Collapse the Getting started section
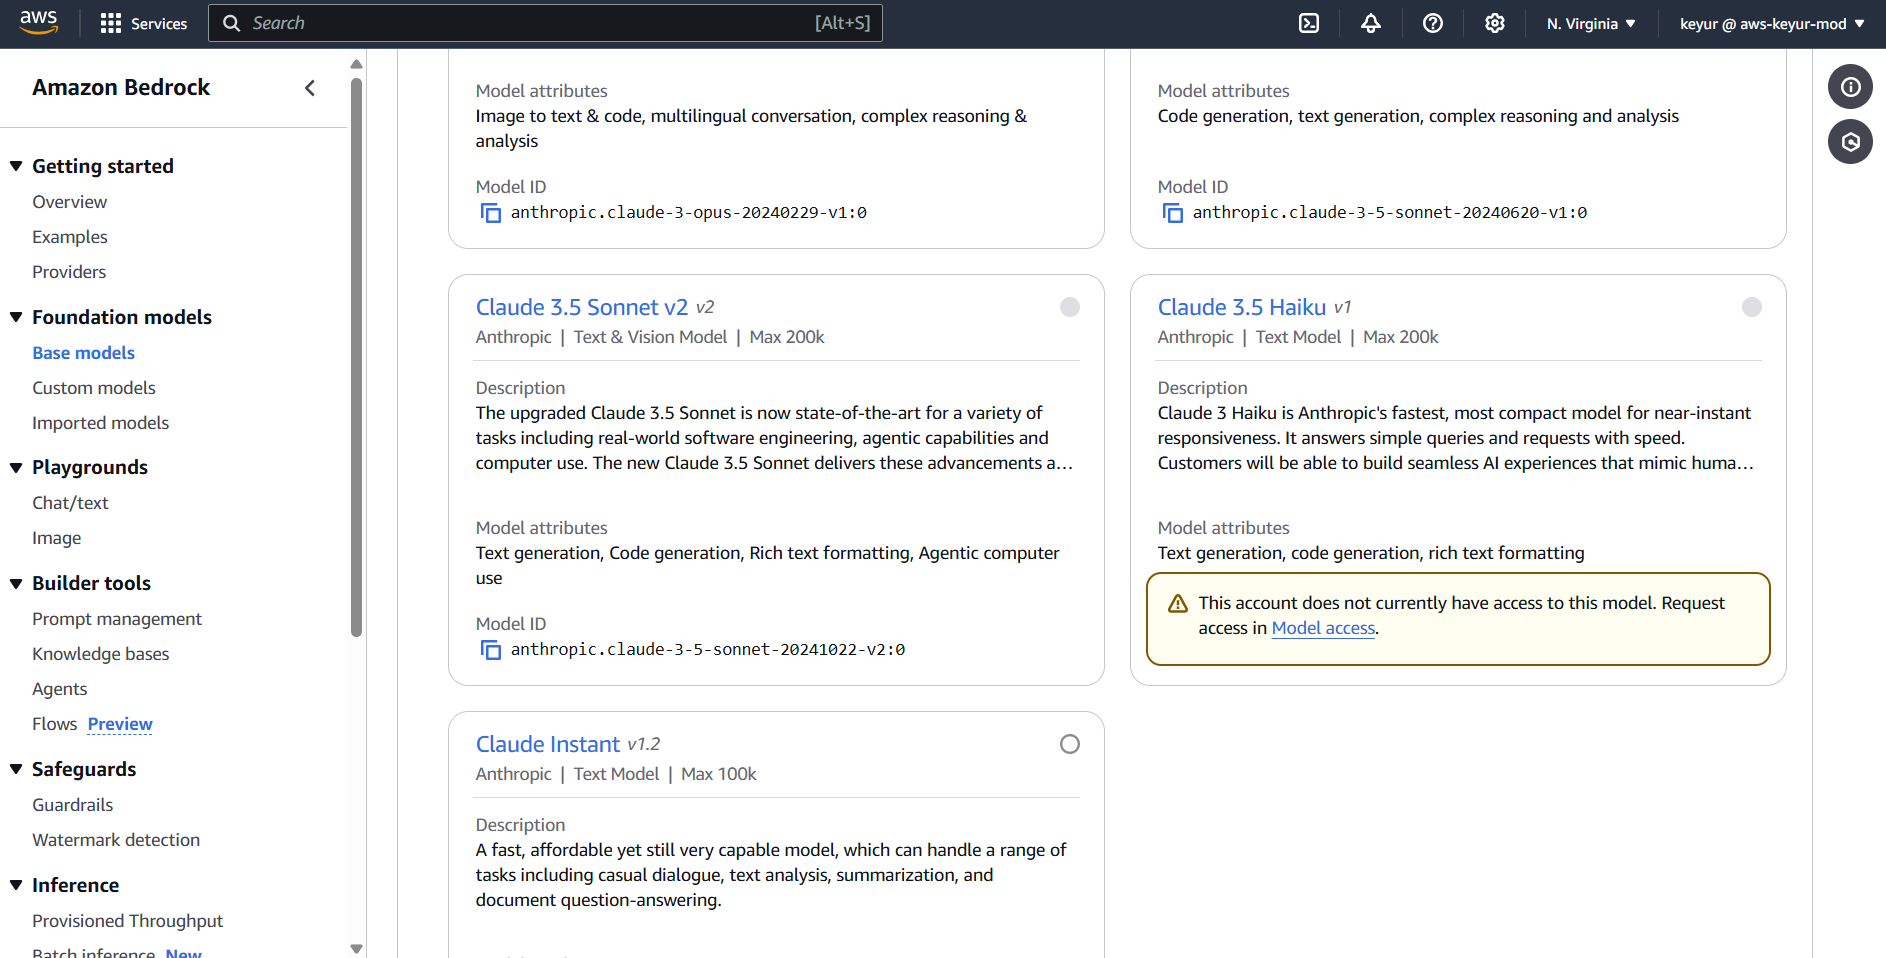Viewport: 1886px width, 958px height. 16,166
